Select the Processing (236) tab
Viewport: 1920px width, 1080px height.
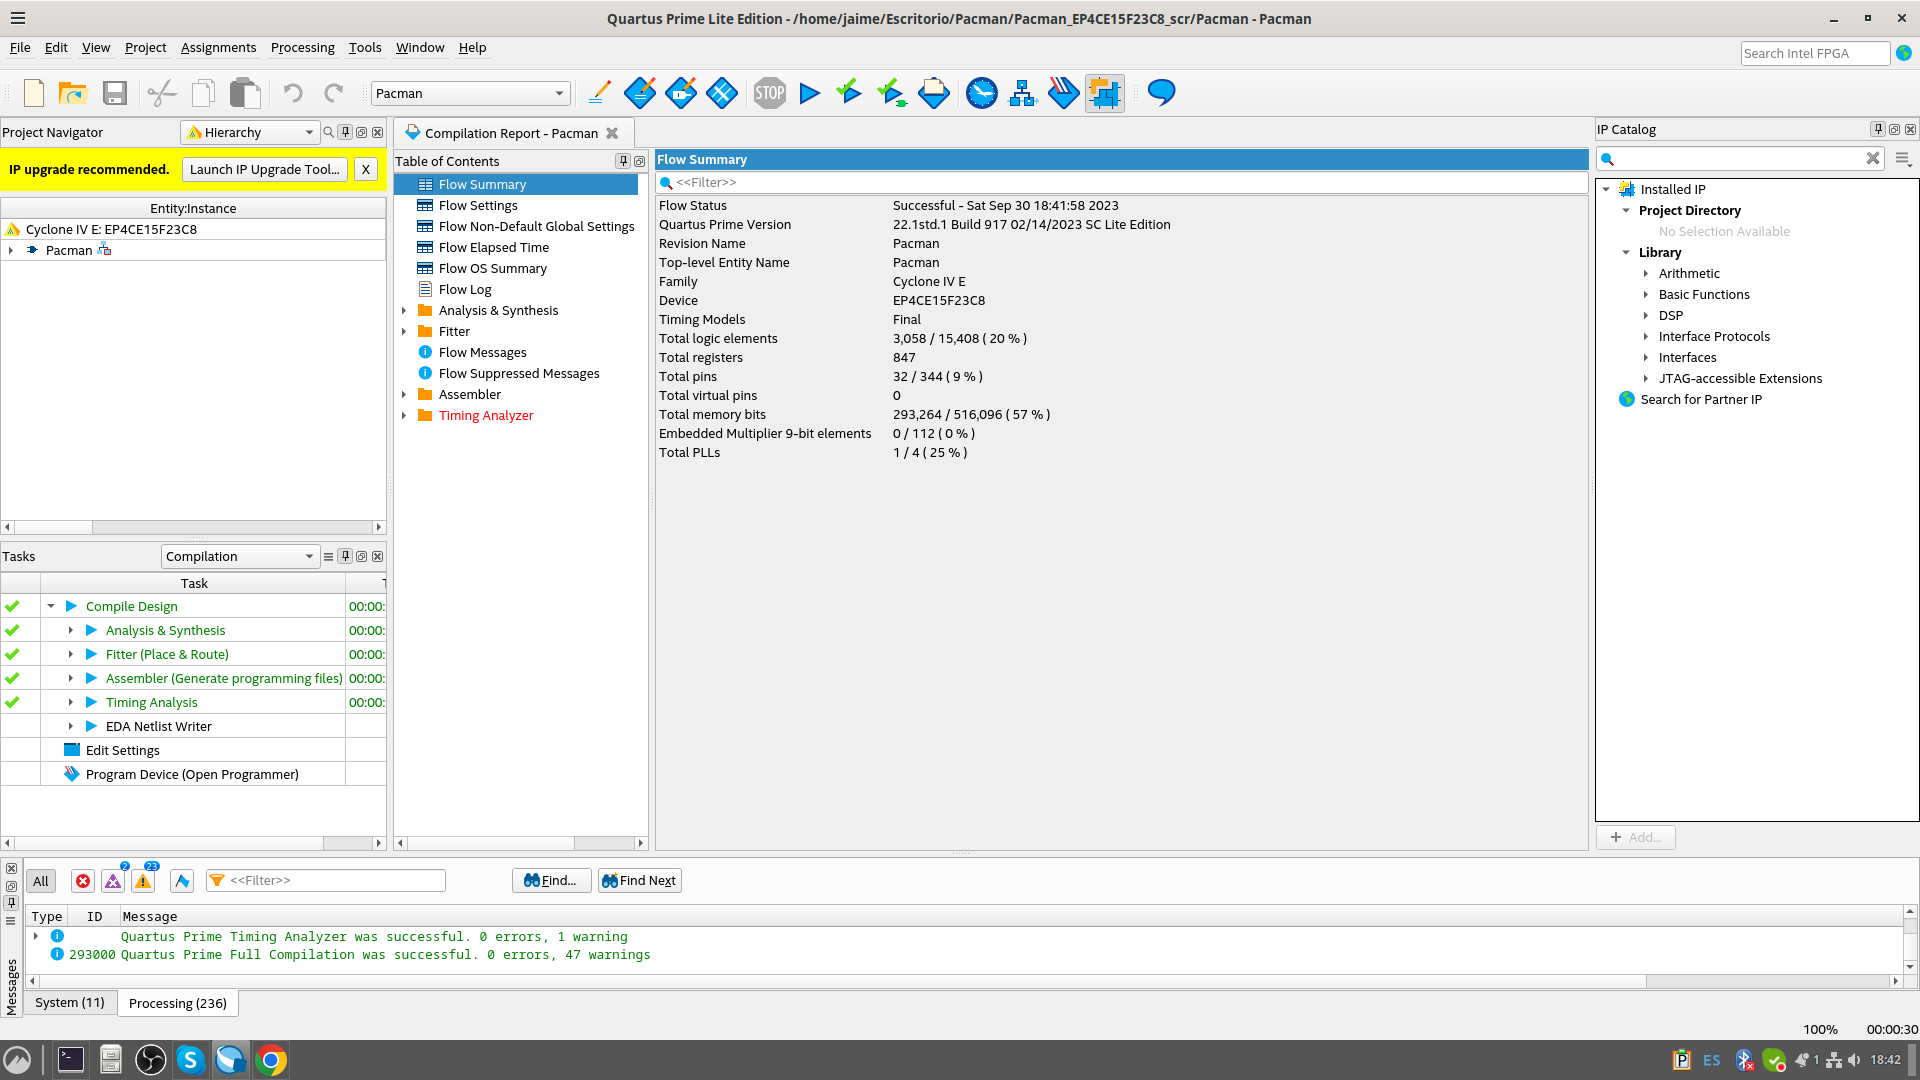pos(178,1004)
